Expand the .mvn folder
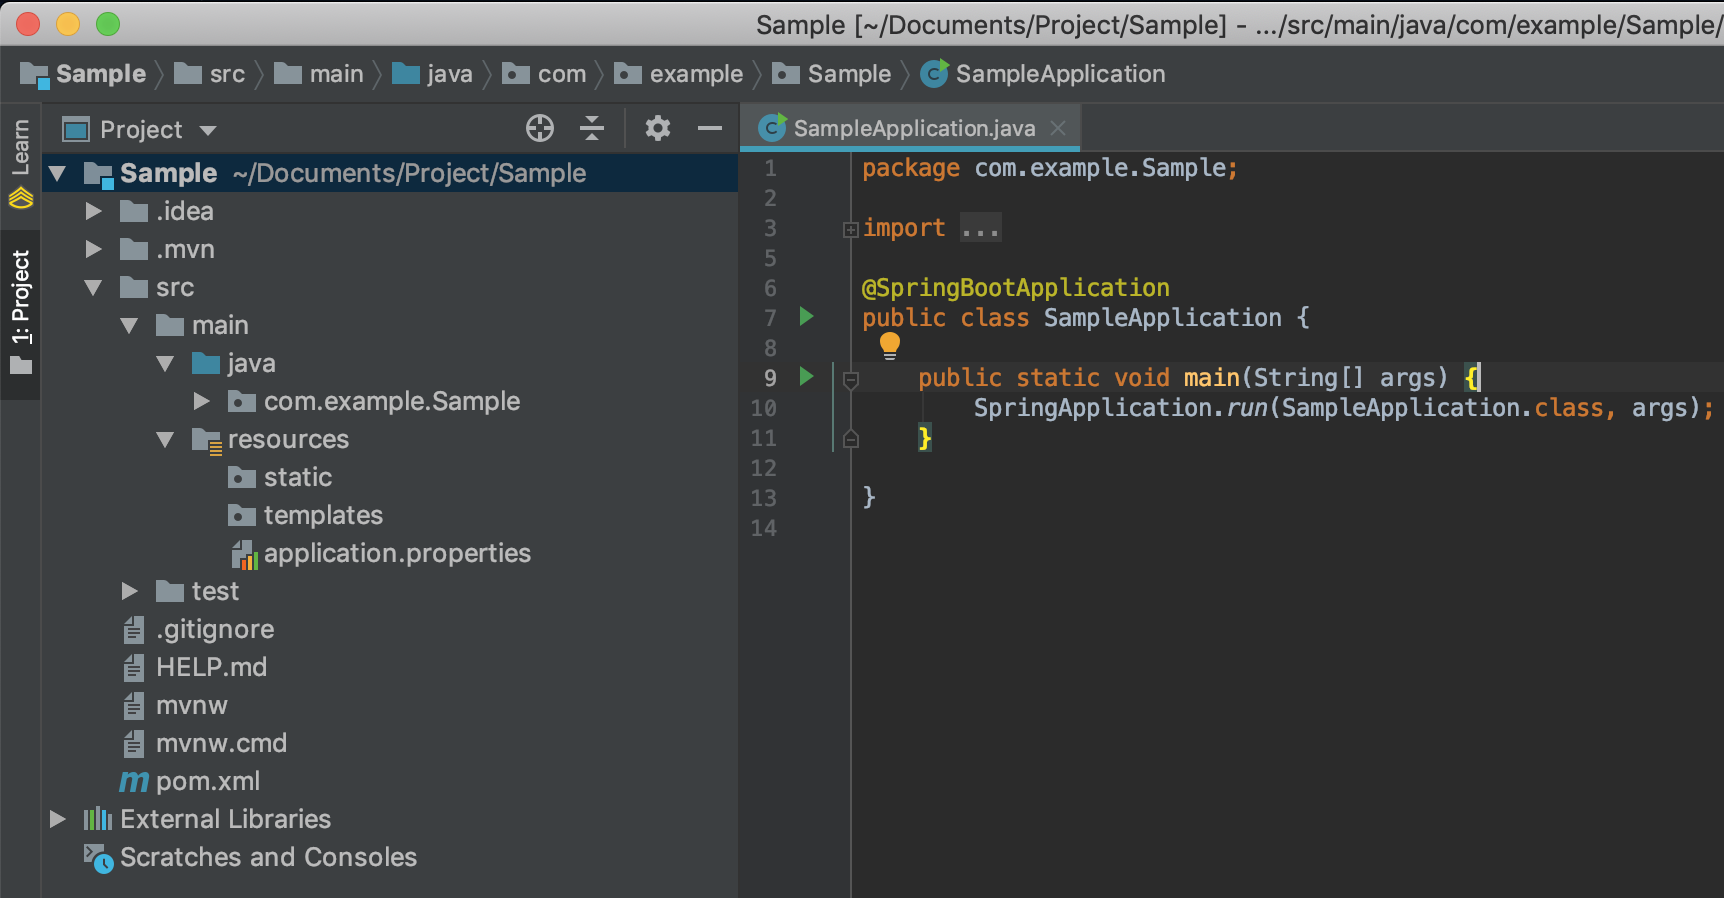 tap(94, 249)
